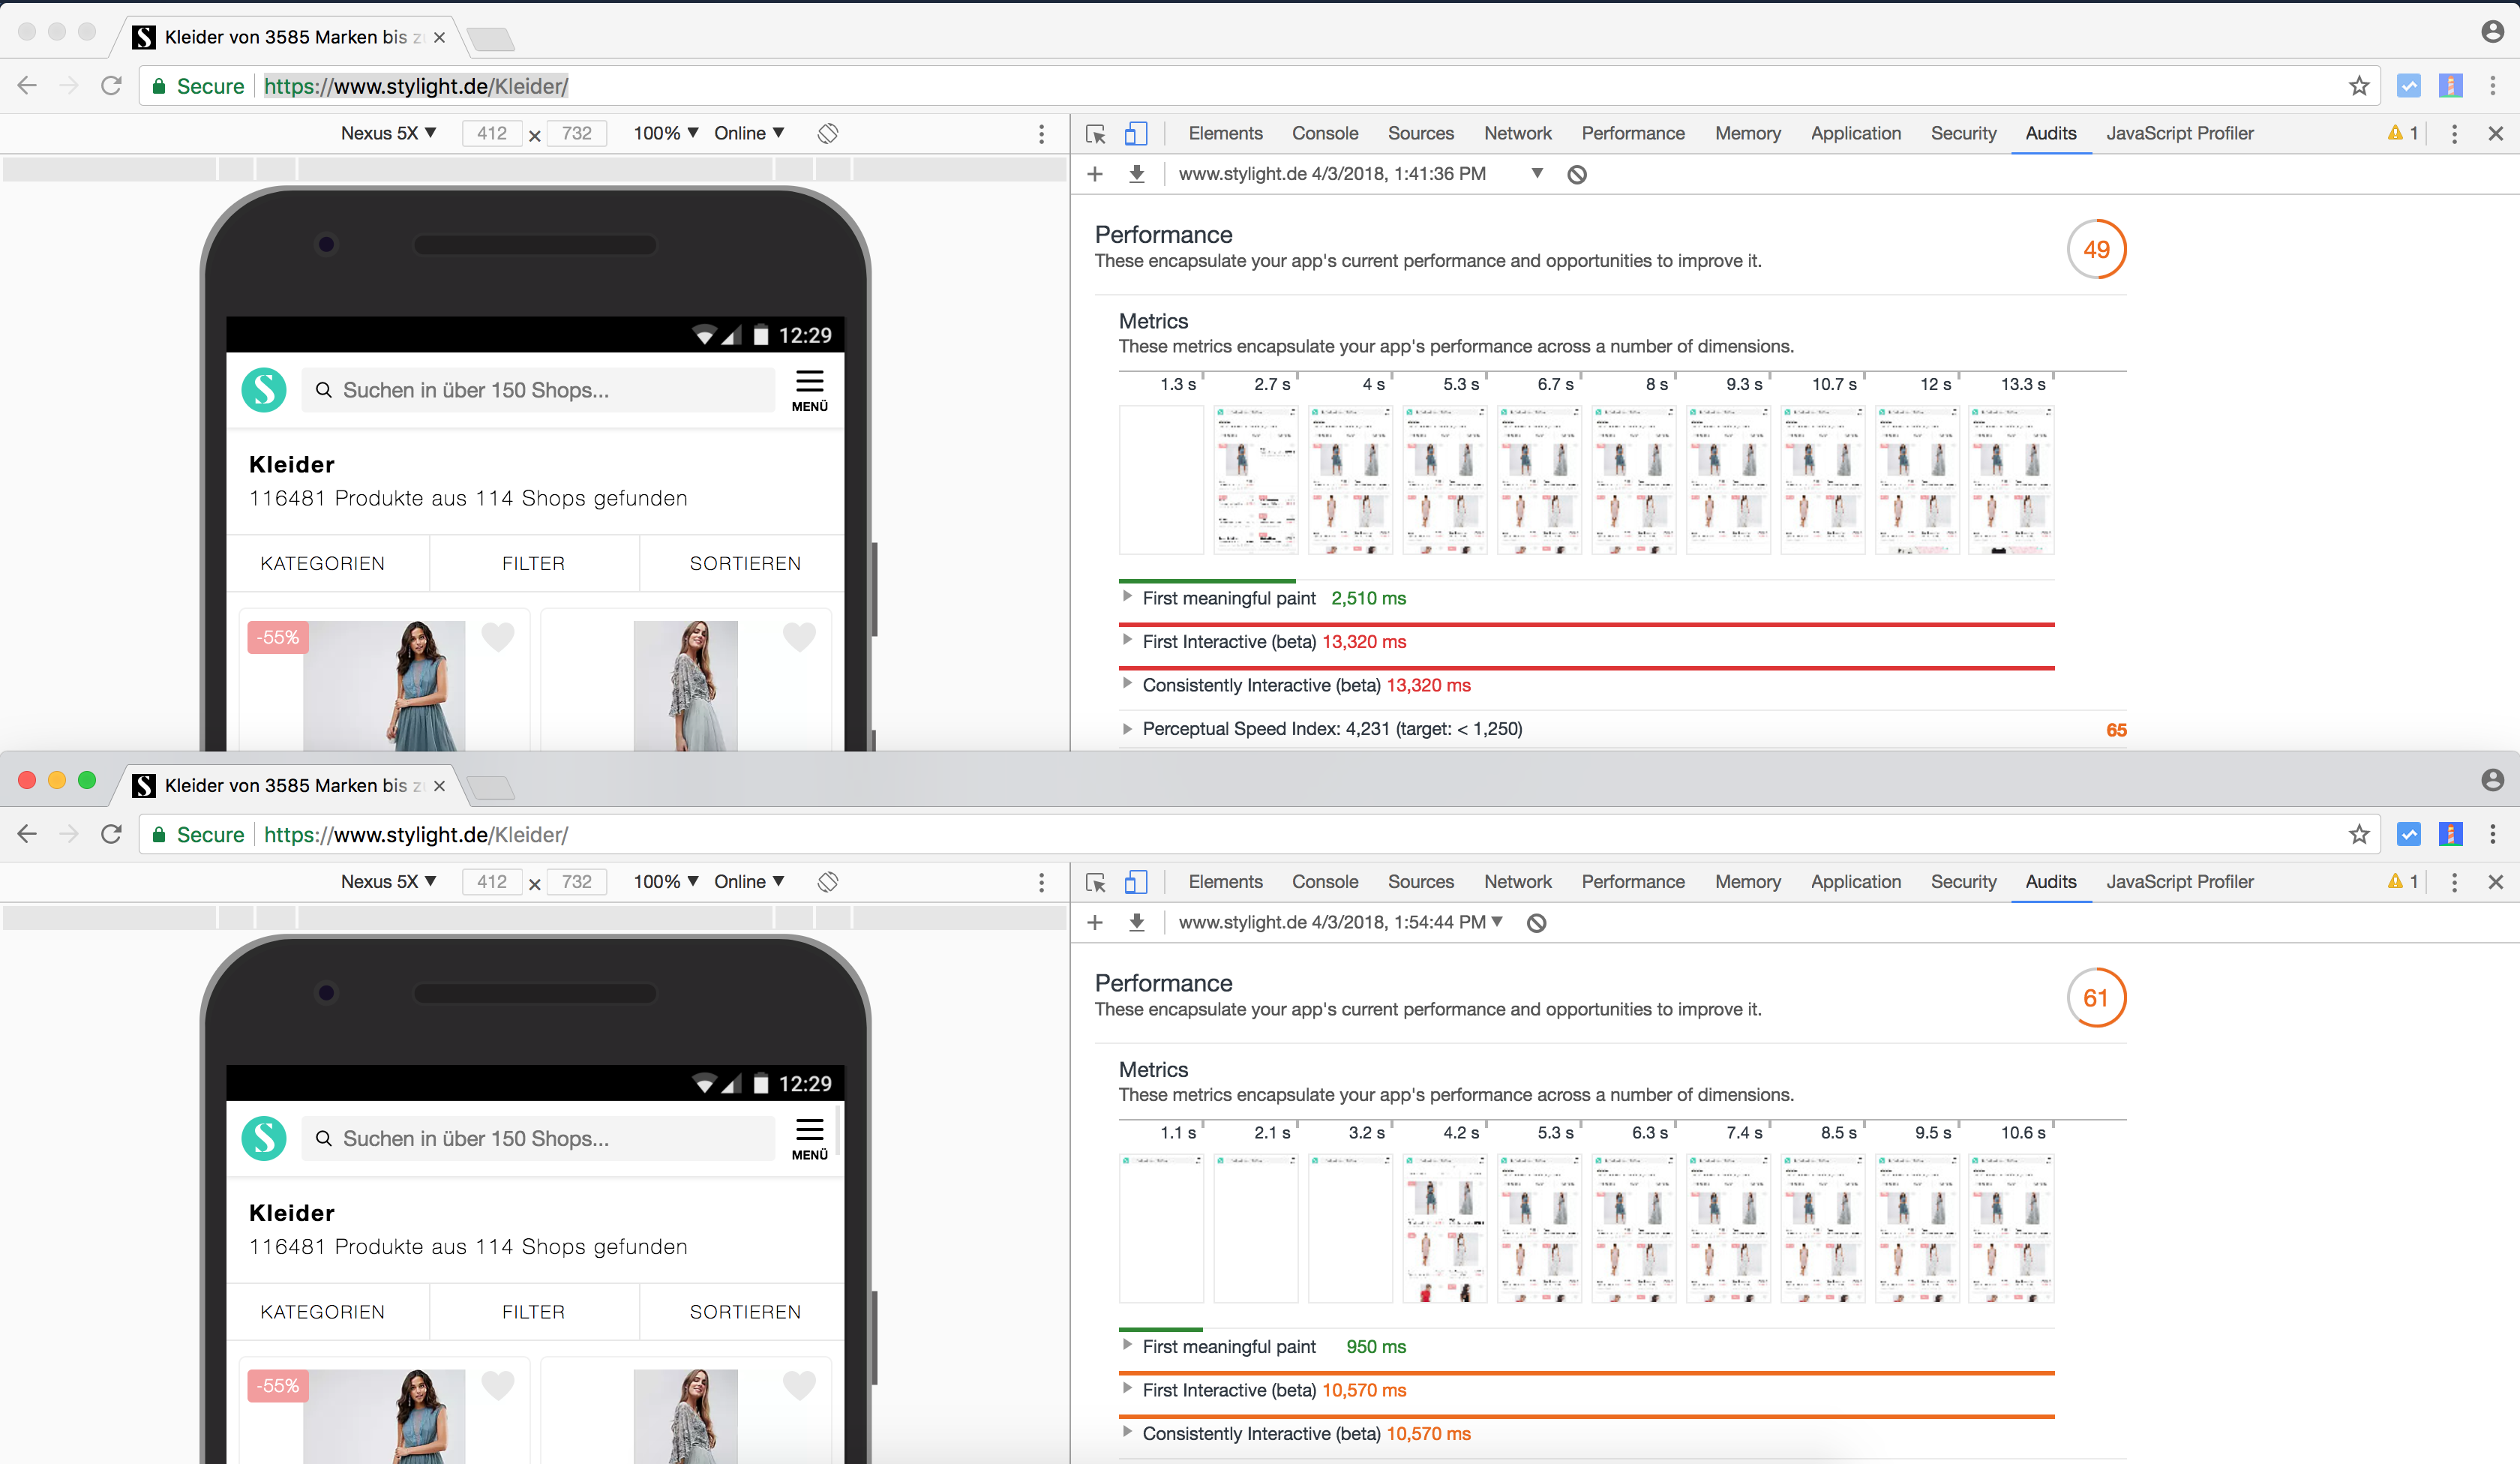The image size is (2520, 1464).
Task: Click width field 412 in bottom device toolbar
Action: pos(492,882)
